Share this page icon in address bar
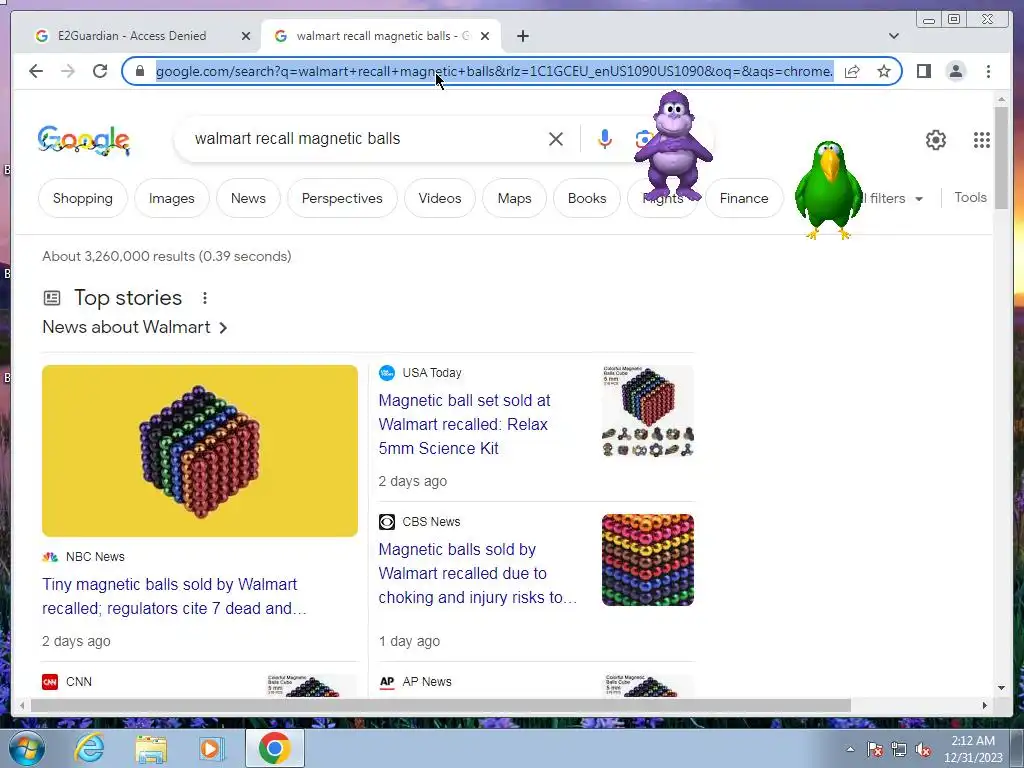 pyautogui.click(x=852, y=71)
